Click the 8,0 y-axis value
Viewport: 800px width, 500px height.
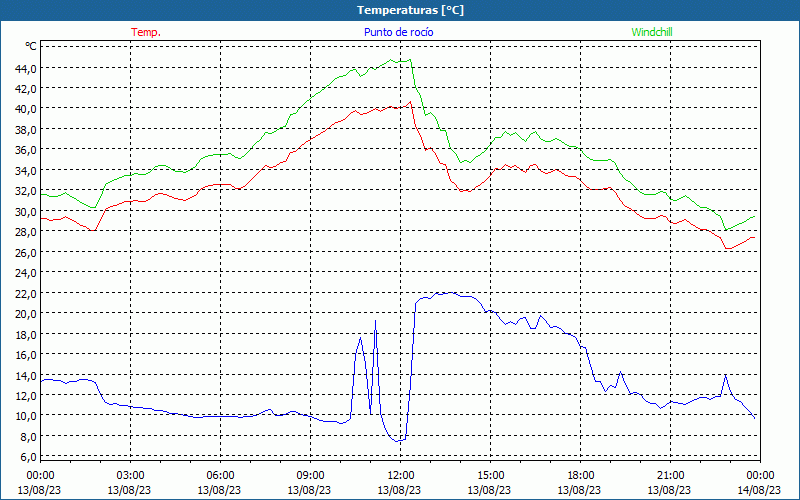(28, 436)
